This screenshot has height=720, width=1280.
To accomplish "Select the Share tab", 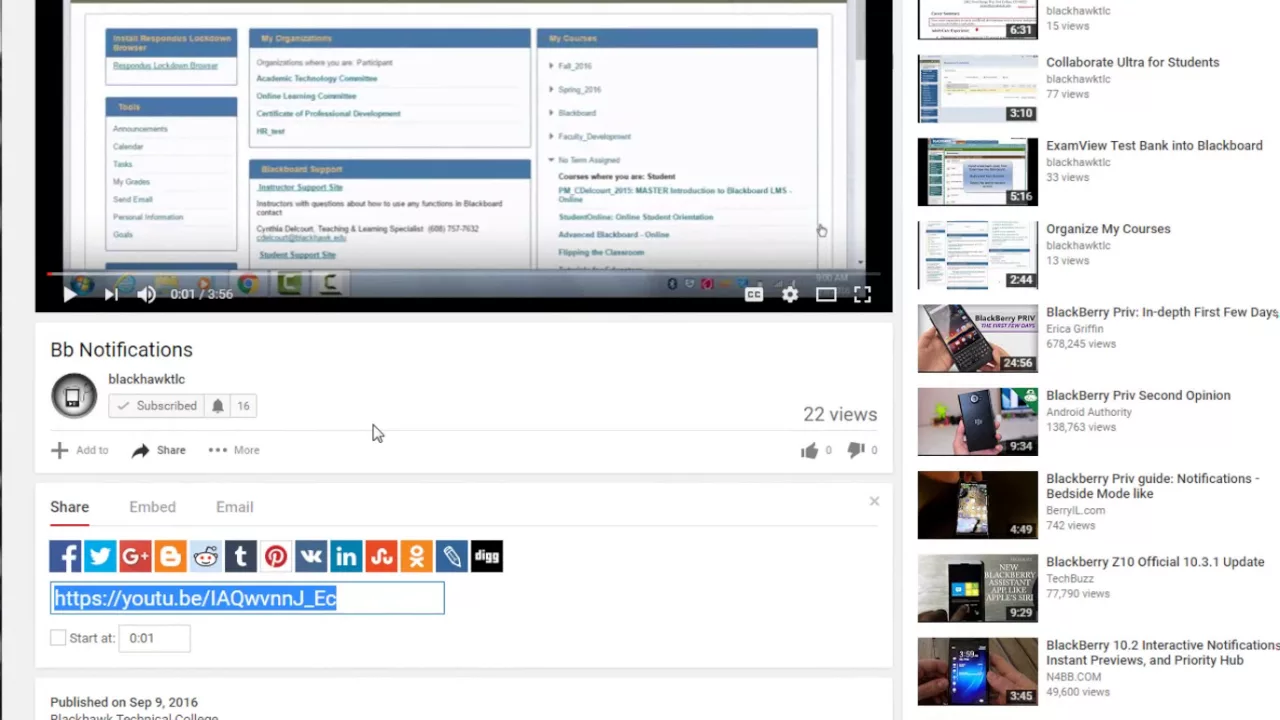I will coord(70,507).
